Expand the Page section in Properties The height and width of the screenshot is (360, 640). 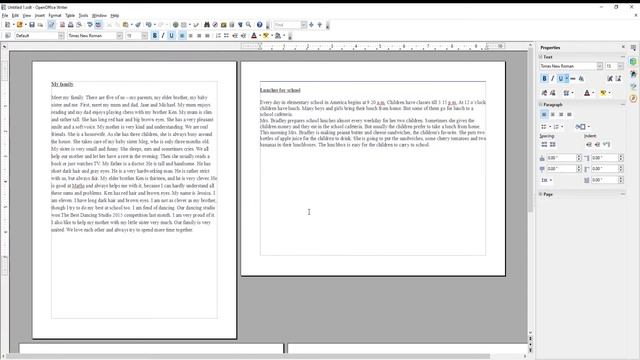pos(540,194)
